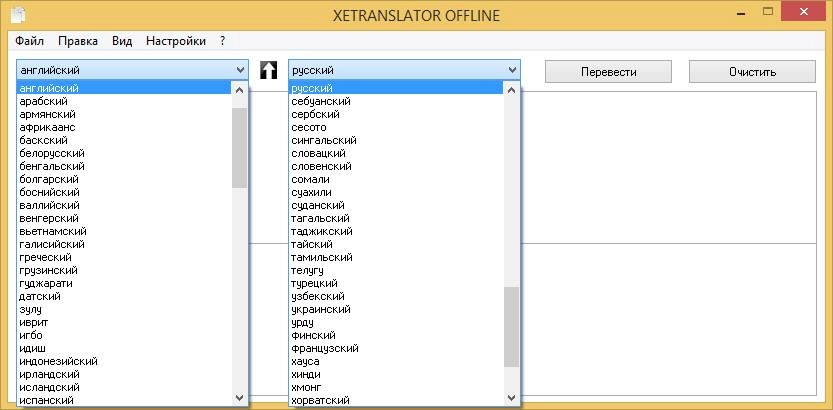Screen dimensions: 833x410
Task: Select телугу in target list
Action: click(396, 270)
